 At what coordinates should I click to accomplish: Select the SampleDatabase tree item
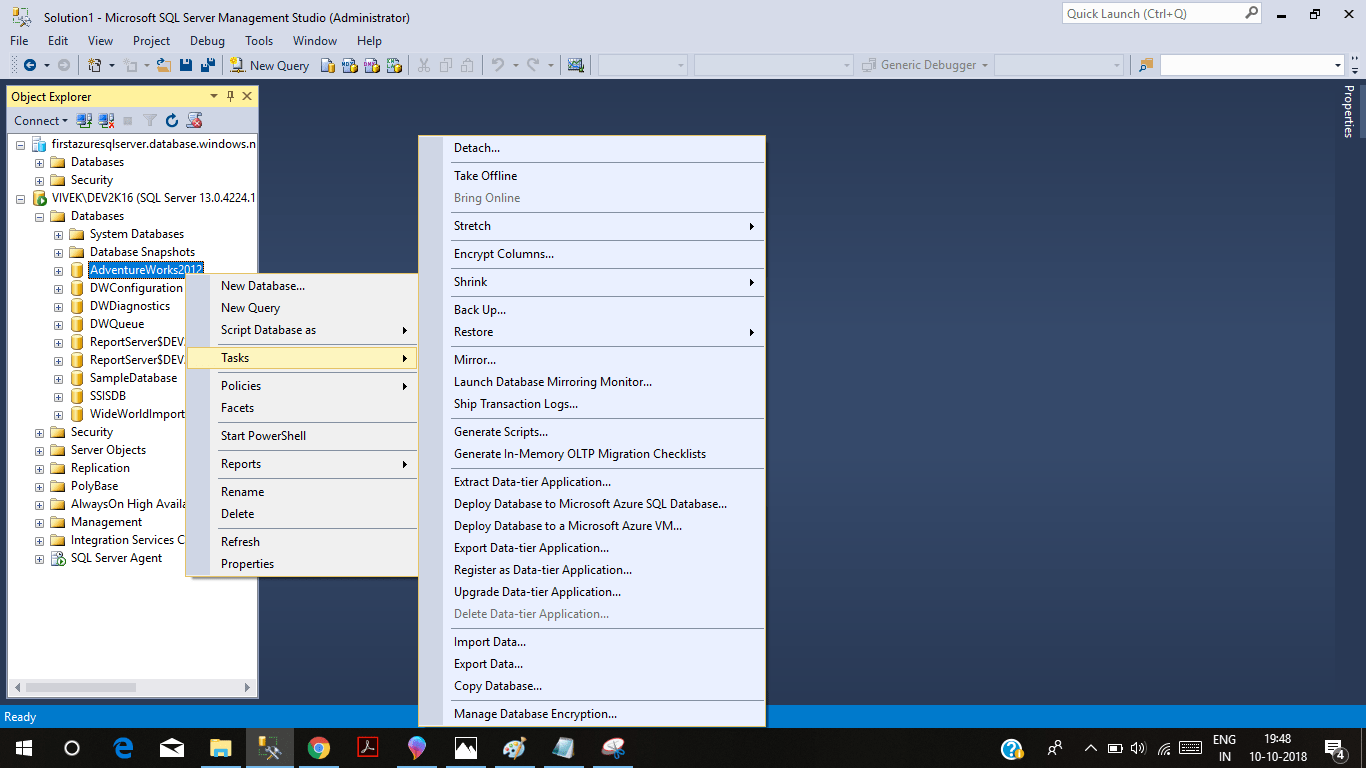(133, 378)
